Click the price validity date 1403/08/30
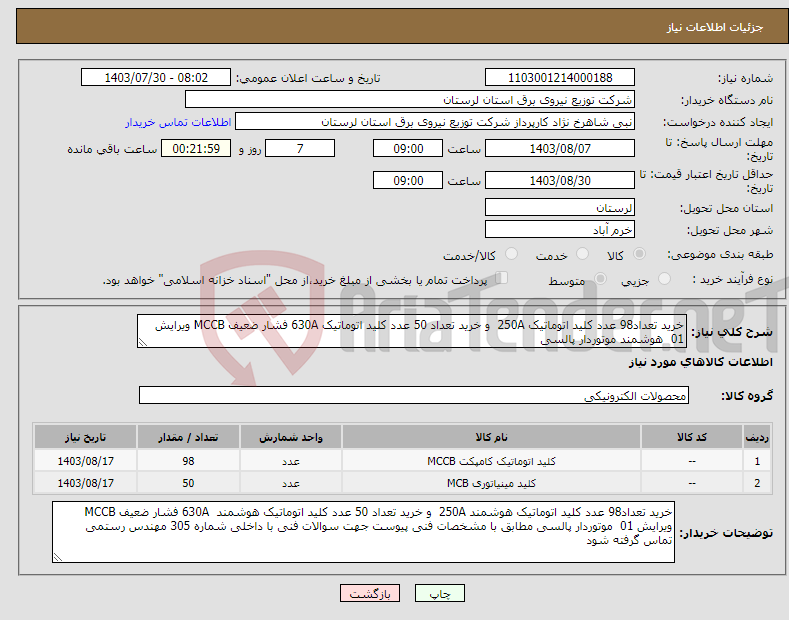 (x=560, y=180)
